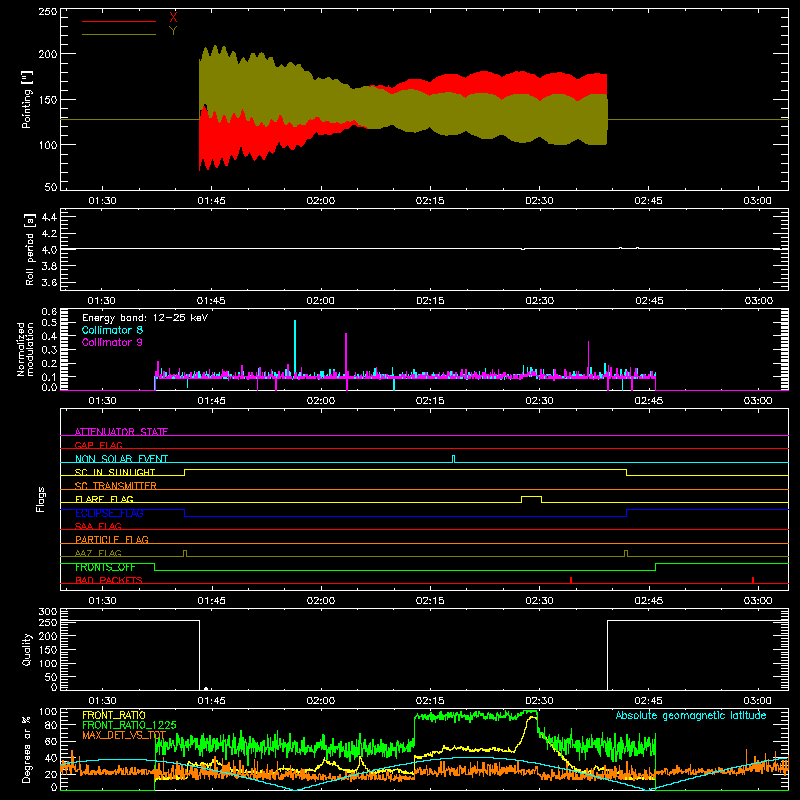Click the red 'X' legend label
This screenshot has width=800, height=800.
coord(173,18)
